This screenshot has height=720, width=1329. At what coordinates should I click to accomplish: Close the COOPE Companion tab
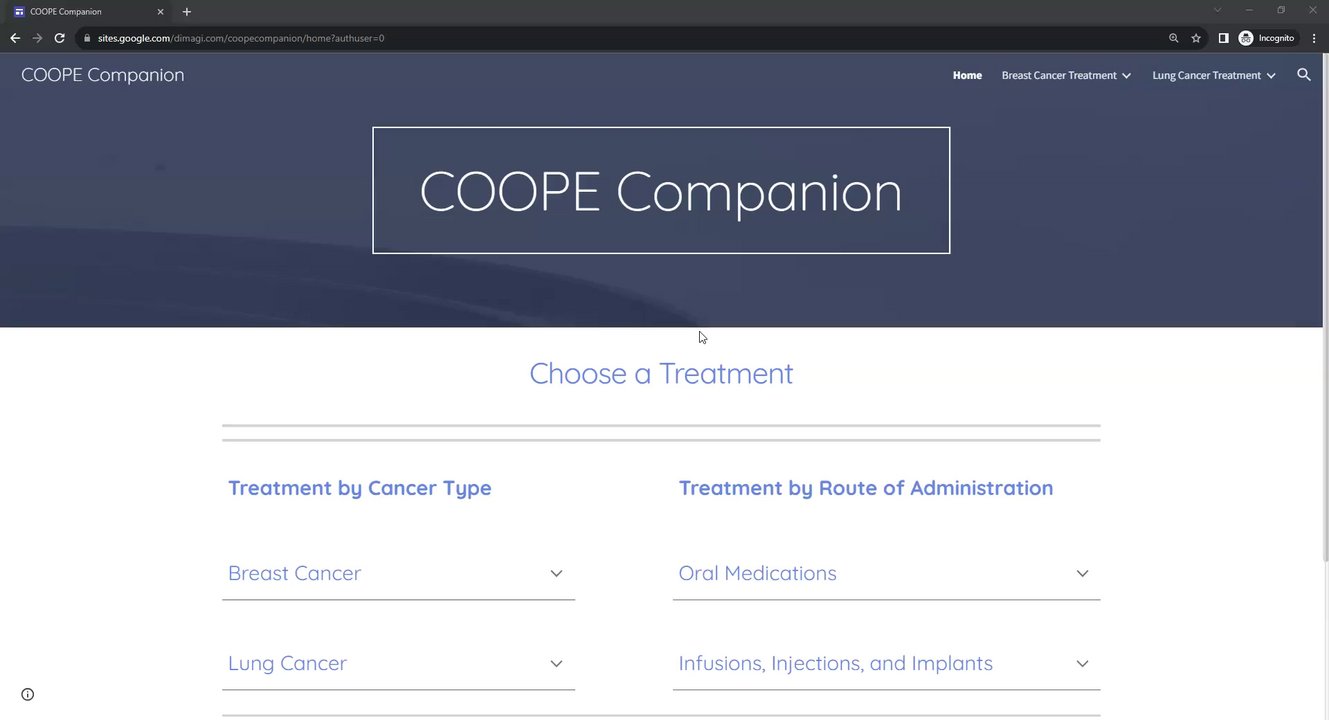(x=160, y=12)
